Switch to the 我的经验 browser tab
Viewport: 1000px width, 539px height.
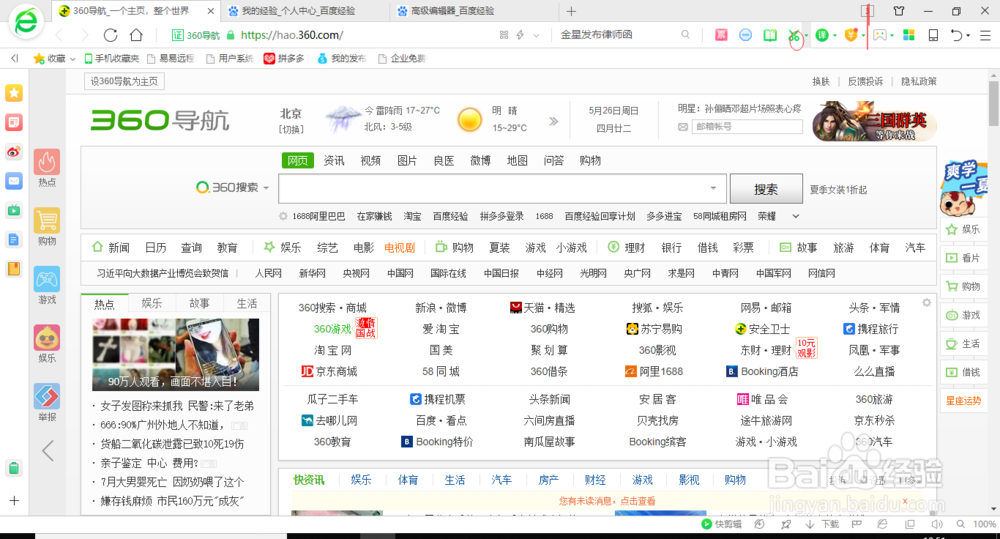[298, 11]
